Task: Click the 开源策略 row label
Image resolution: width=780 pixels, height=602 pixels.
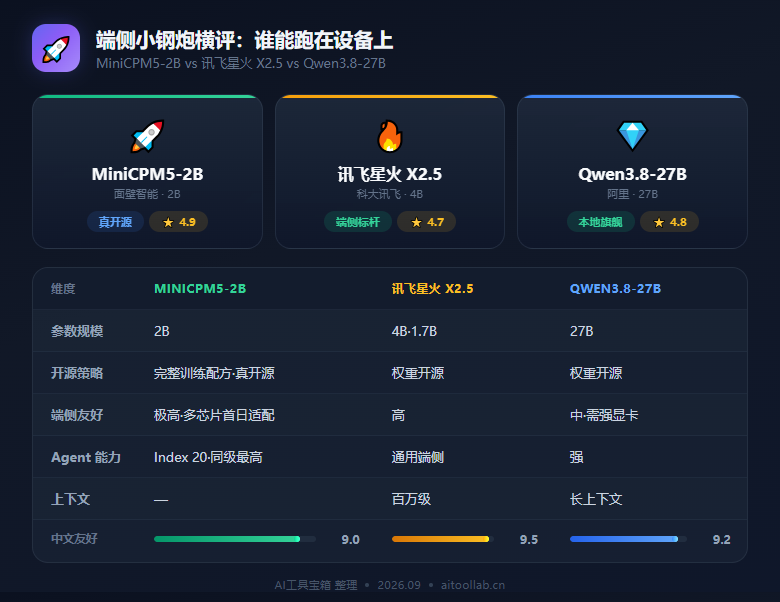Action: tap(77, 373)
